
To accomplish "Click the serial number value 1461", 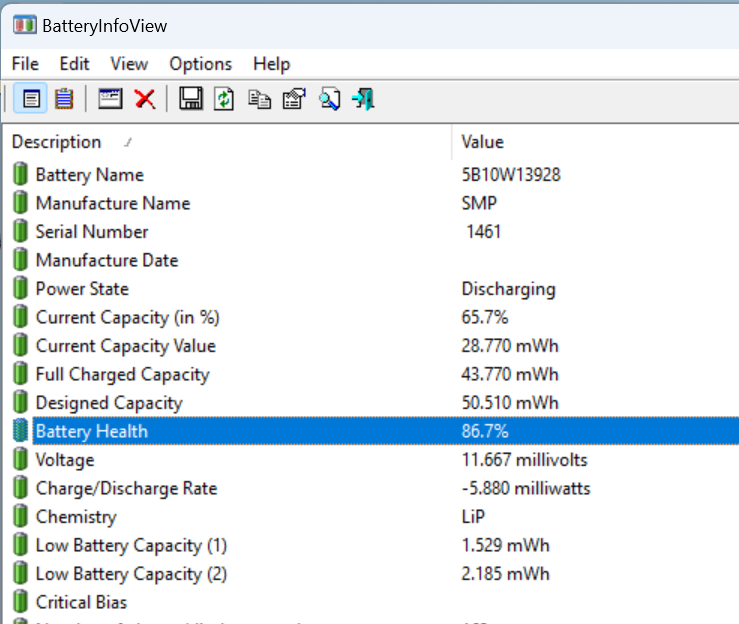I will [x=484, y=231].
